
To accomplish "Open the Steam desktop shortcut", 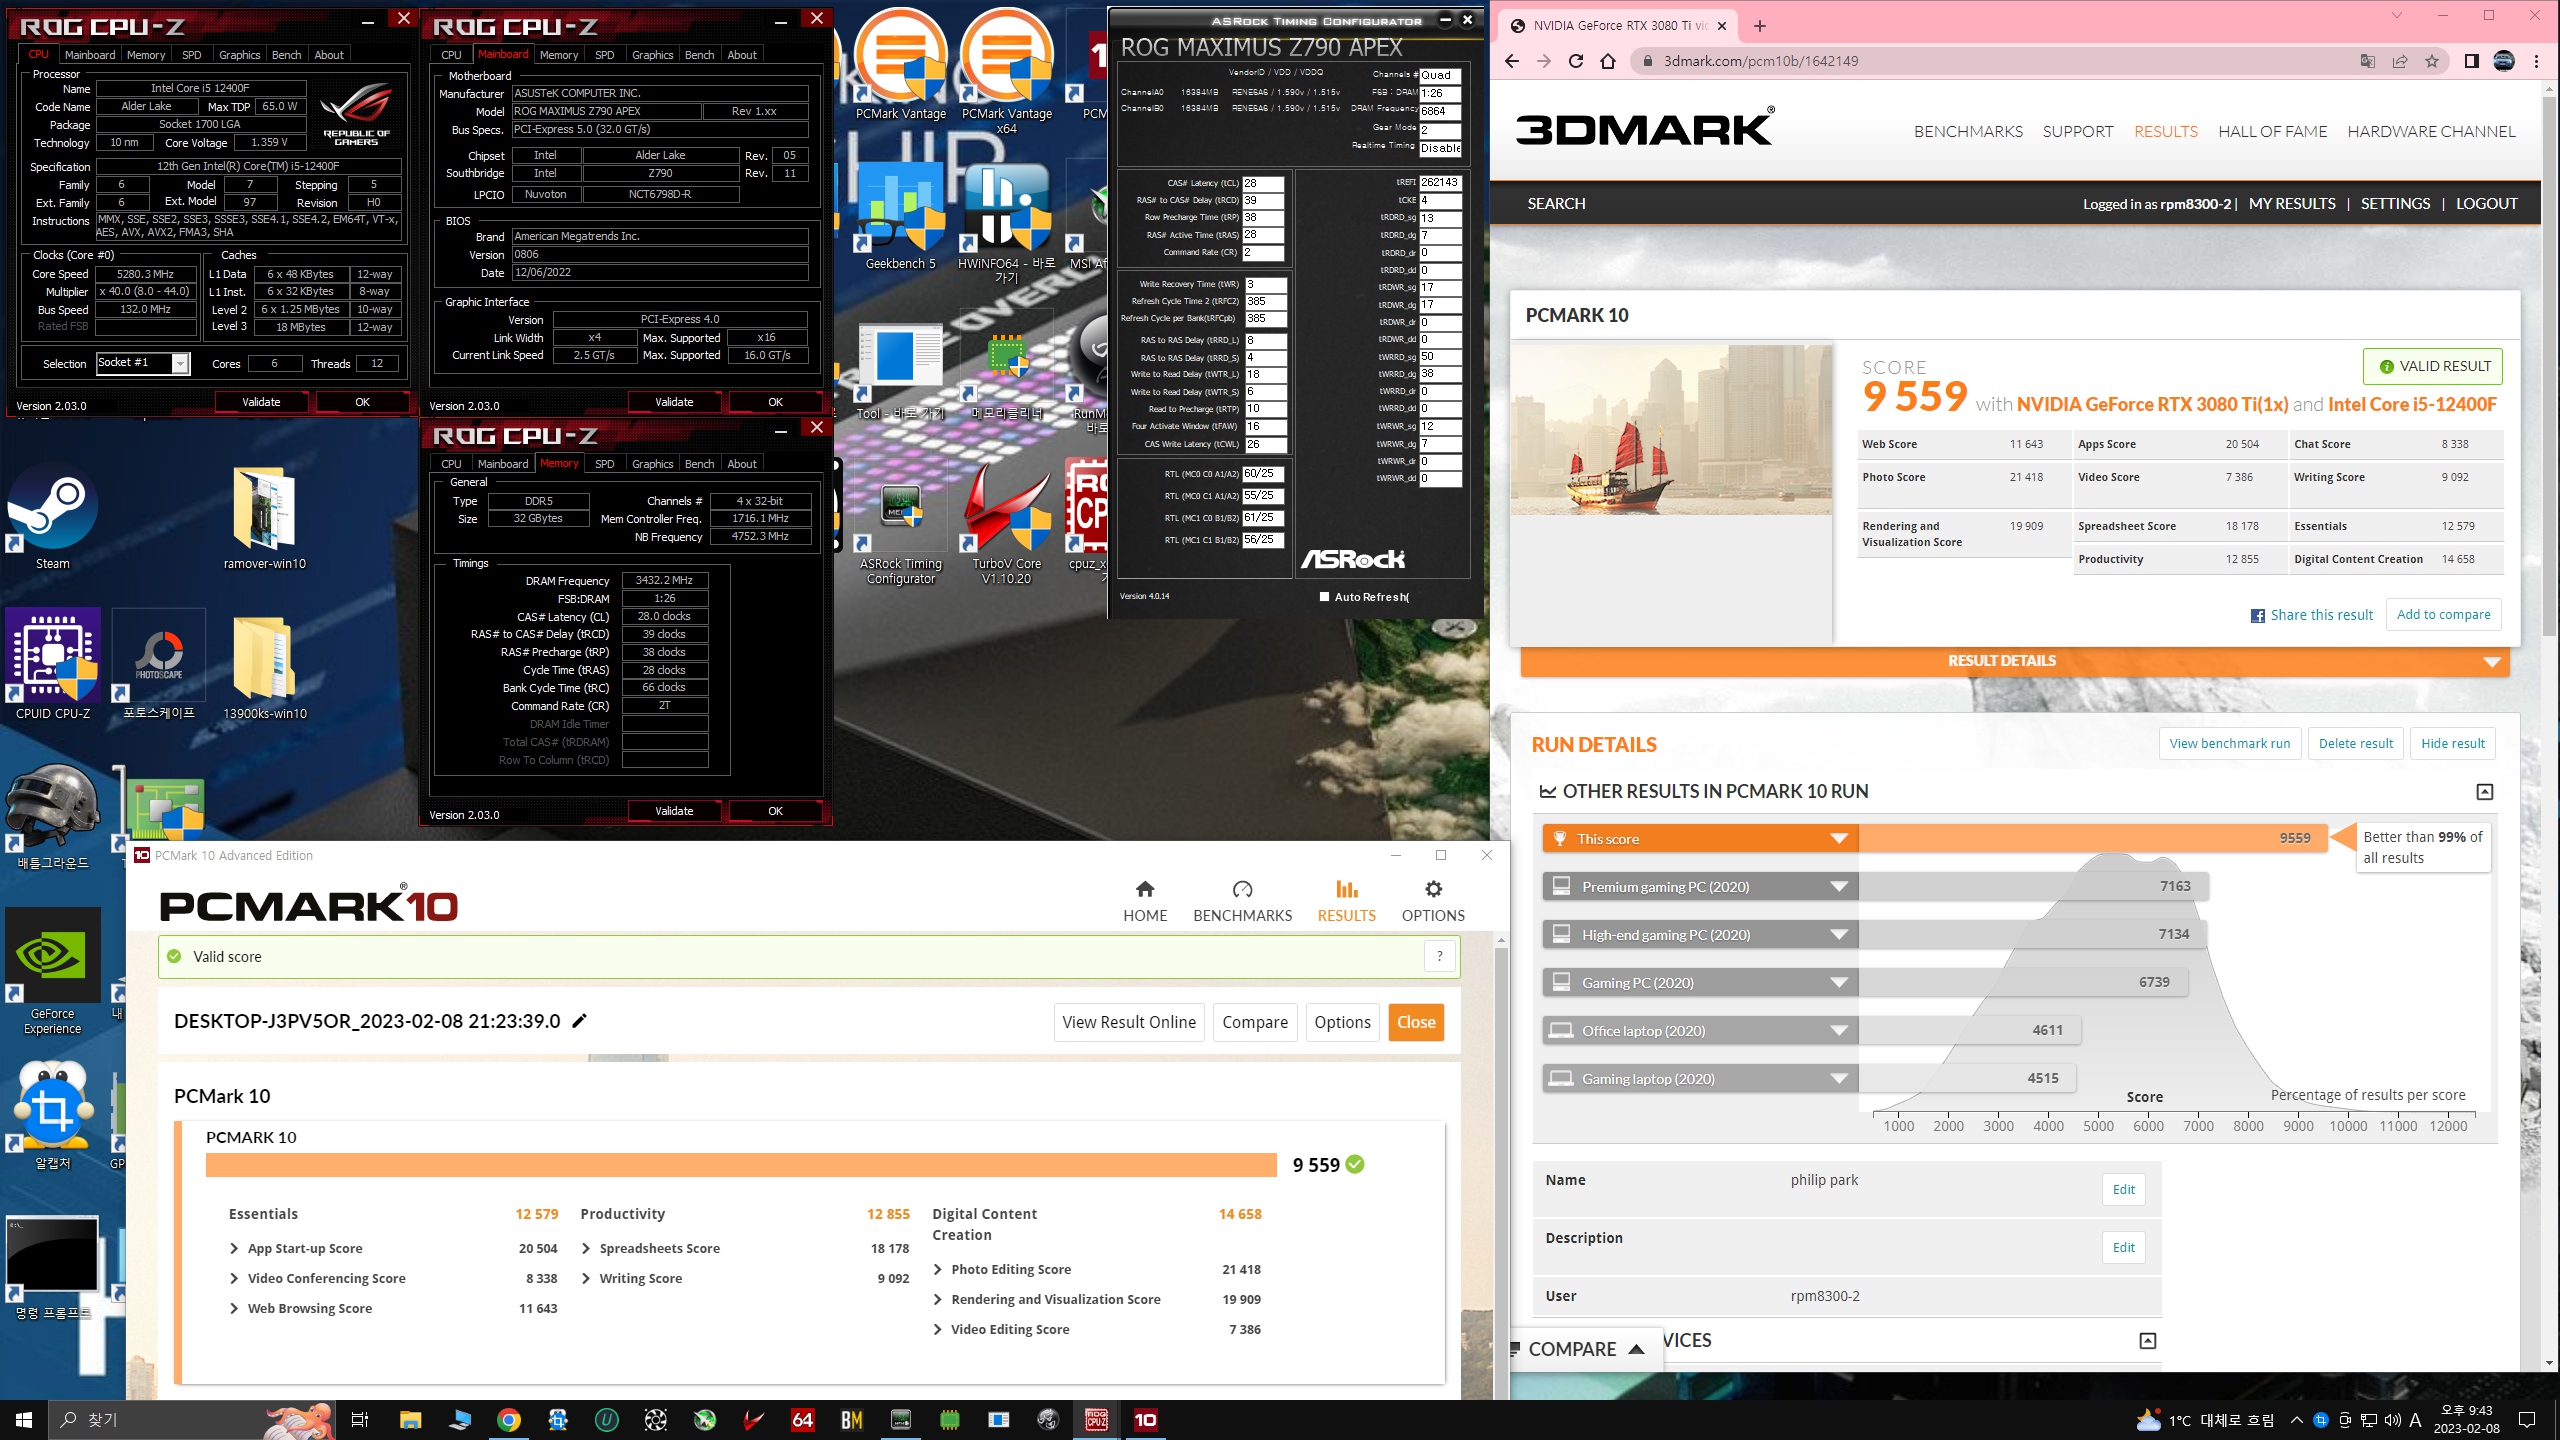I will click(53, 518).
